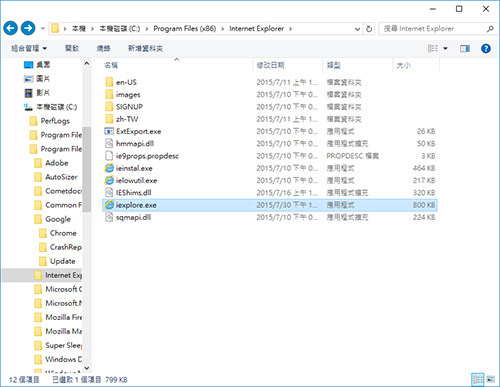Toggle the preview pane icon
The width and height of the screenshot is (500, 387).
(465, 49)
